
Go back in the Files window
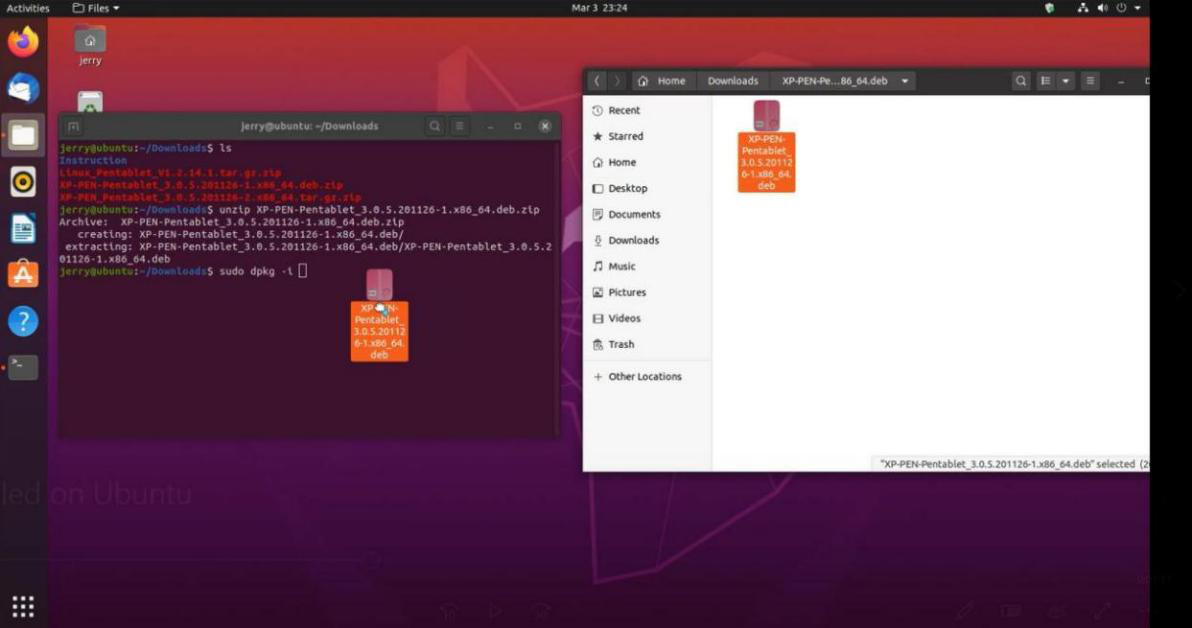coord(598,81)
